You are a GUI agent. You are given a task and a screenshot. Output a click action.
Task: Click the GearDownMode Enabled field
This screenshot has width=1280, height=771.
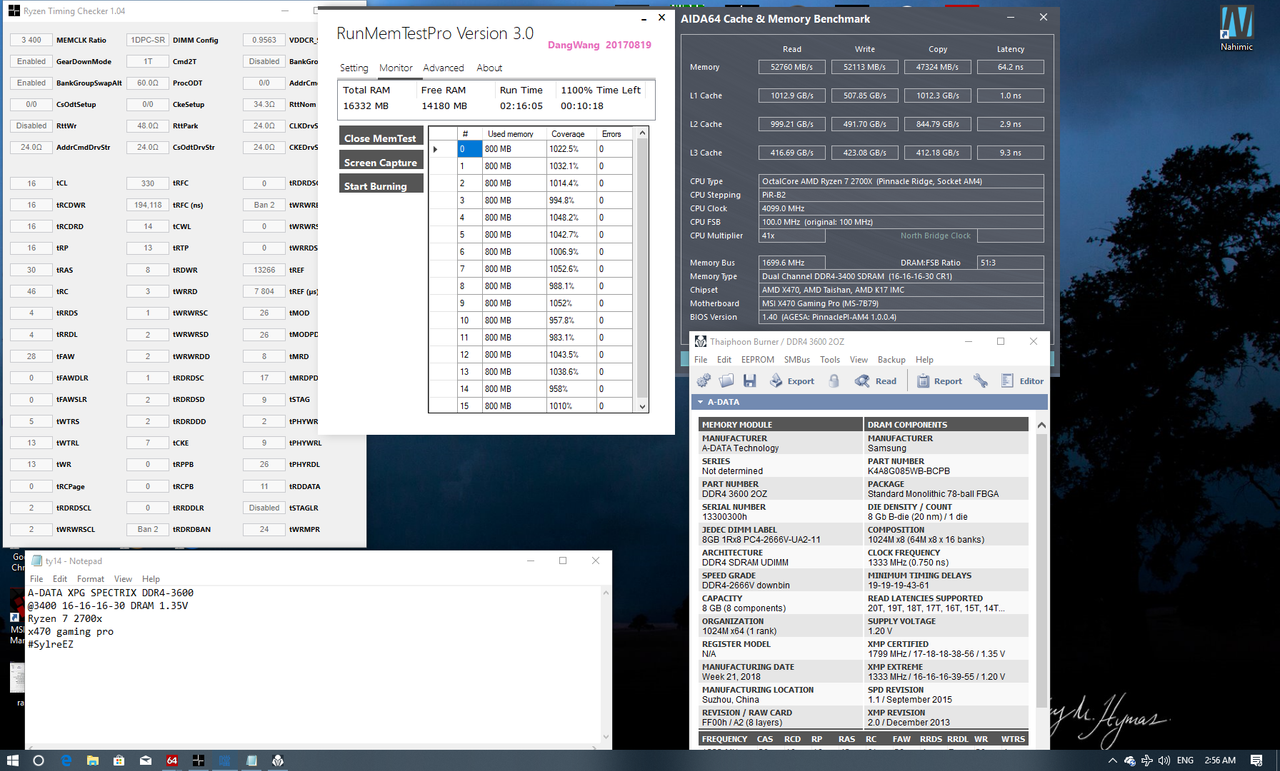point(32,62)
